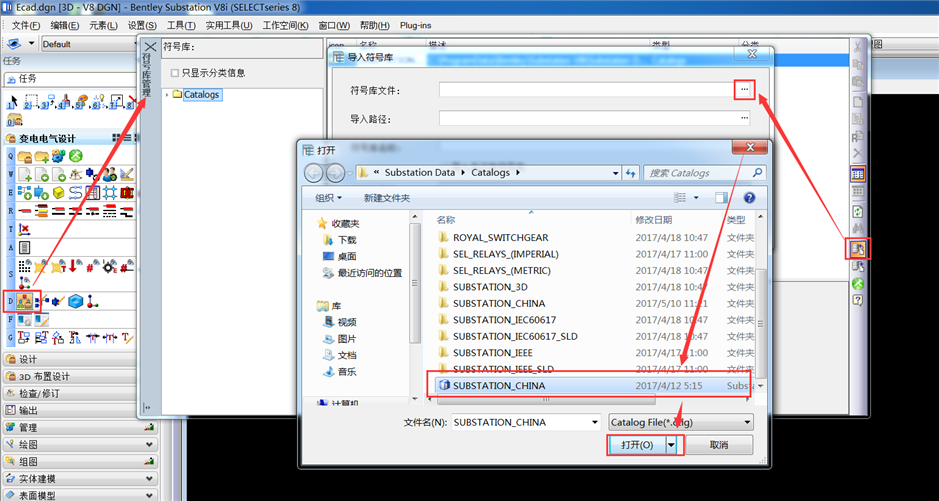The height and width of the screenshot is (501, 939).
Task: Click the first text tool icon in row G
Action: (24, 338)
